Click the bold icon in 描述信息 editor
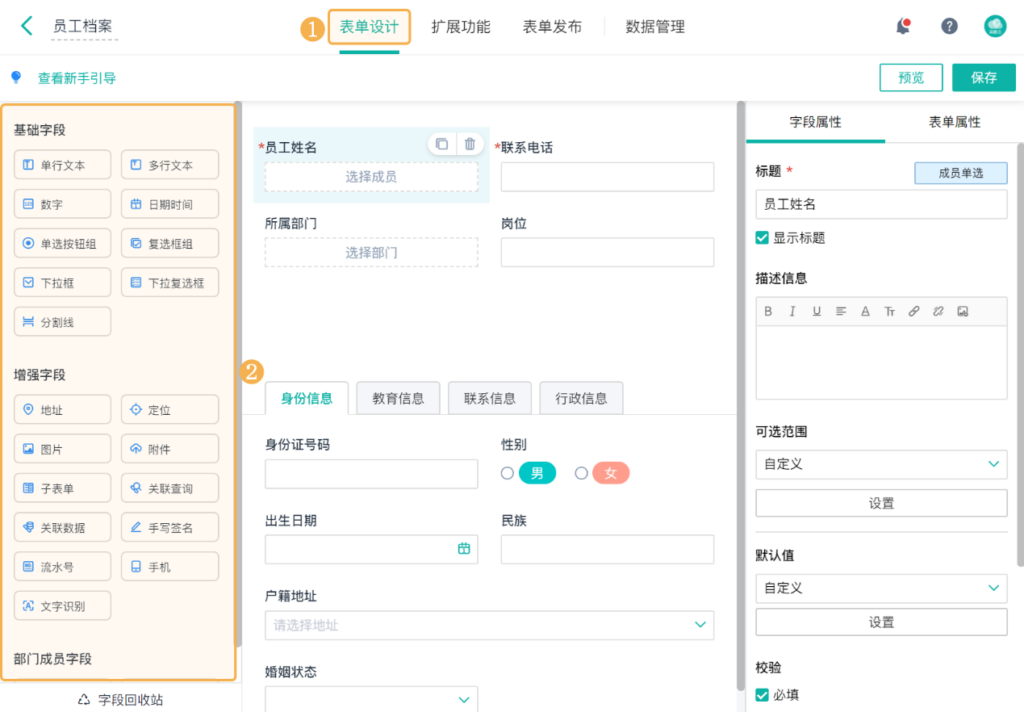Screen dimensions: 1024x712 click(x=768, y=311)
